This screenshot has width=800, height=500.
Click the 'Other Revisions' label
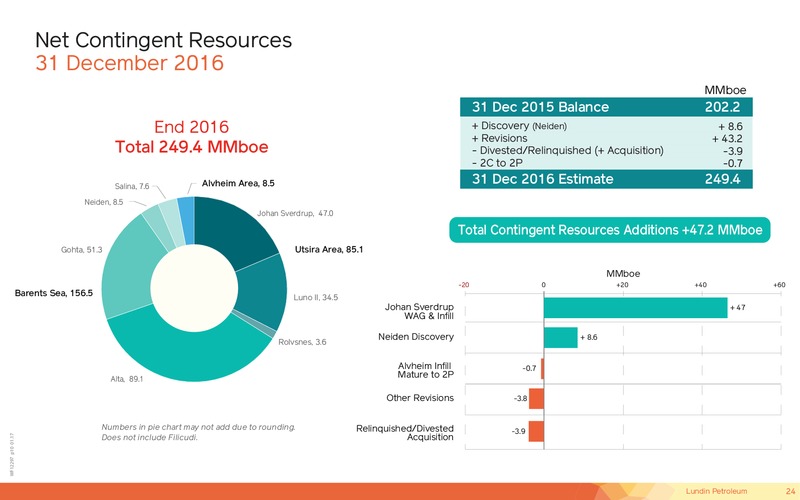pos(420,398)
